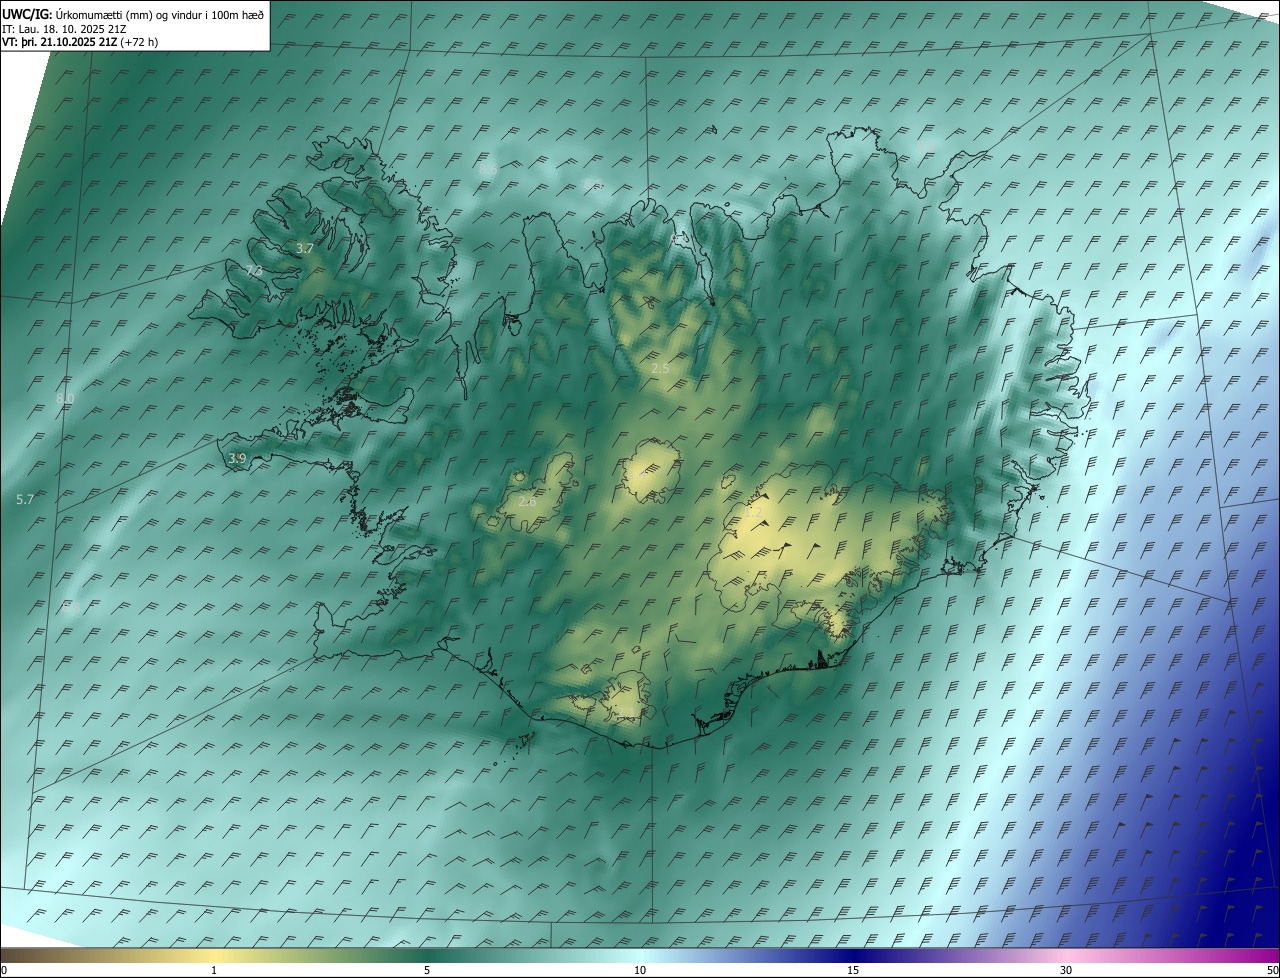This screenshot has width=1280, height=978.
Task: Click the UWC/IG map title text
Action: (x=133, y=14)
